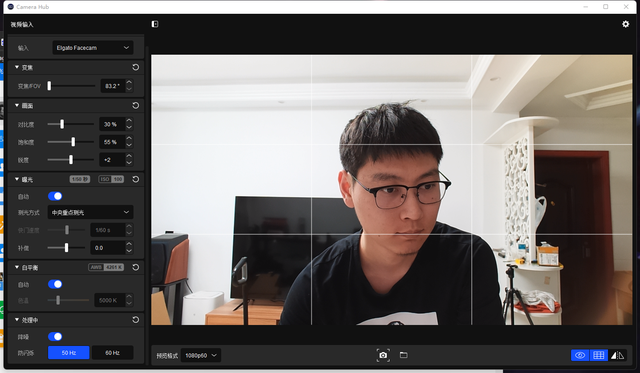Select 50 Hz anti-flicker option

(69, 353)
